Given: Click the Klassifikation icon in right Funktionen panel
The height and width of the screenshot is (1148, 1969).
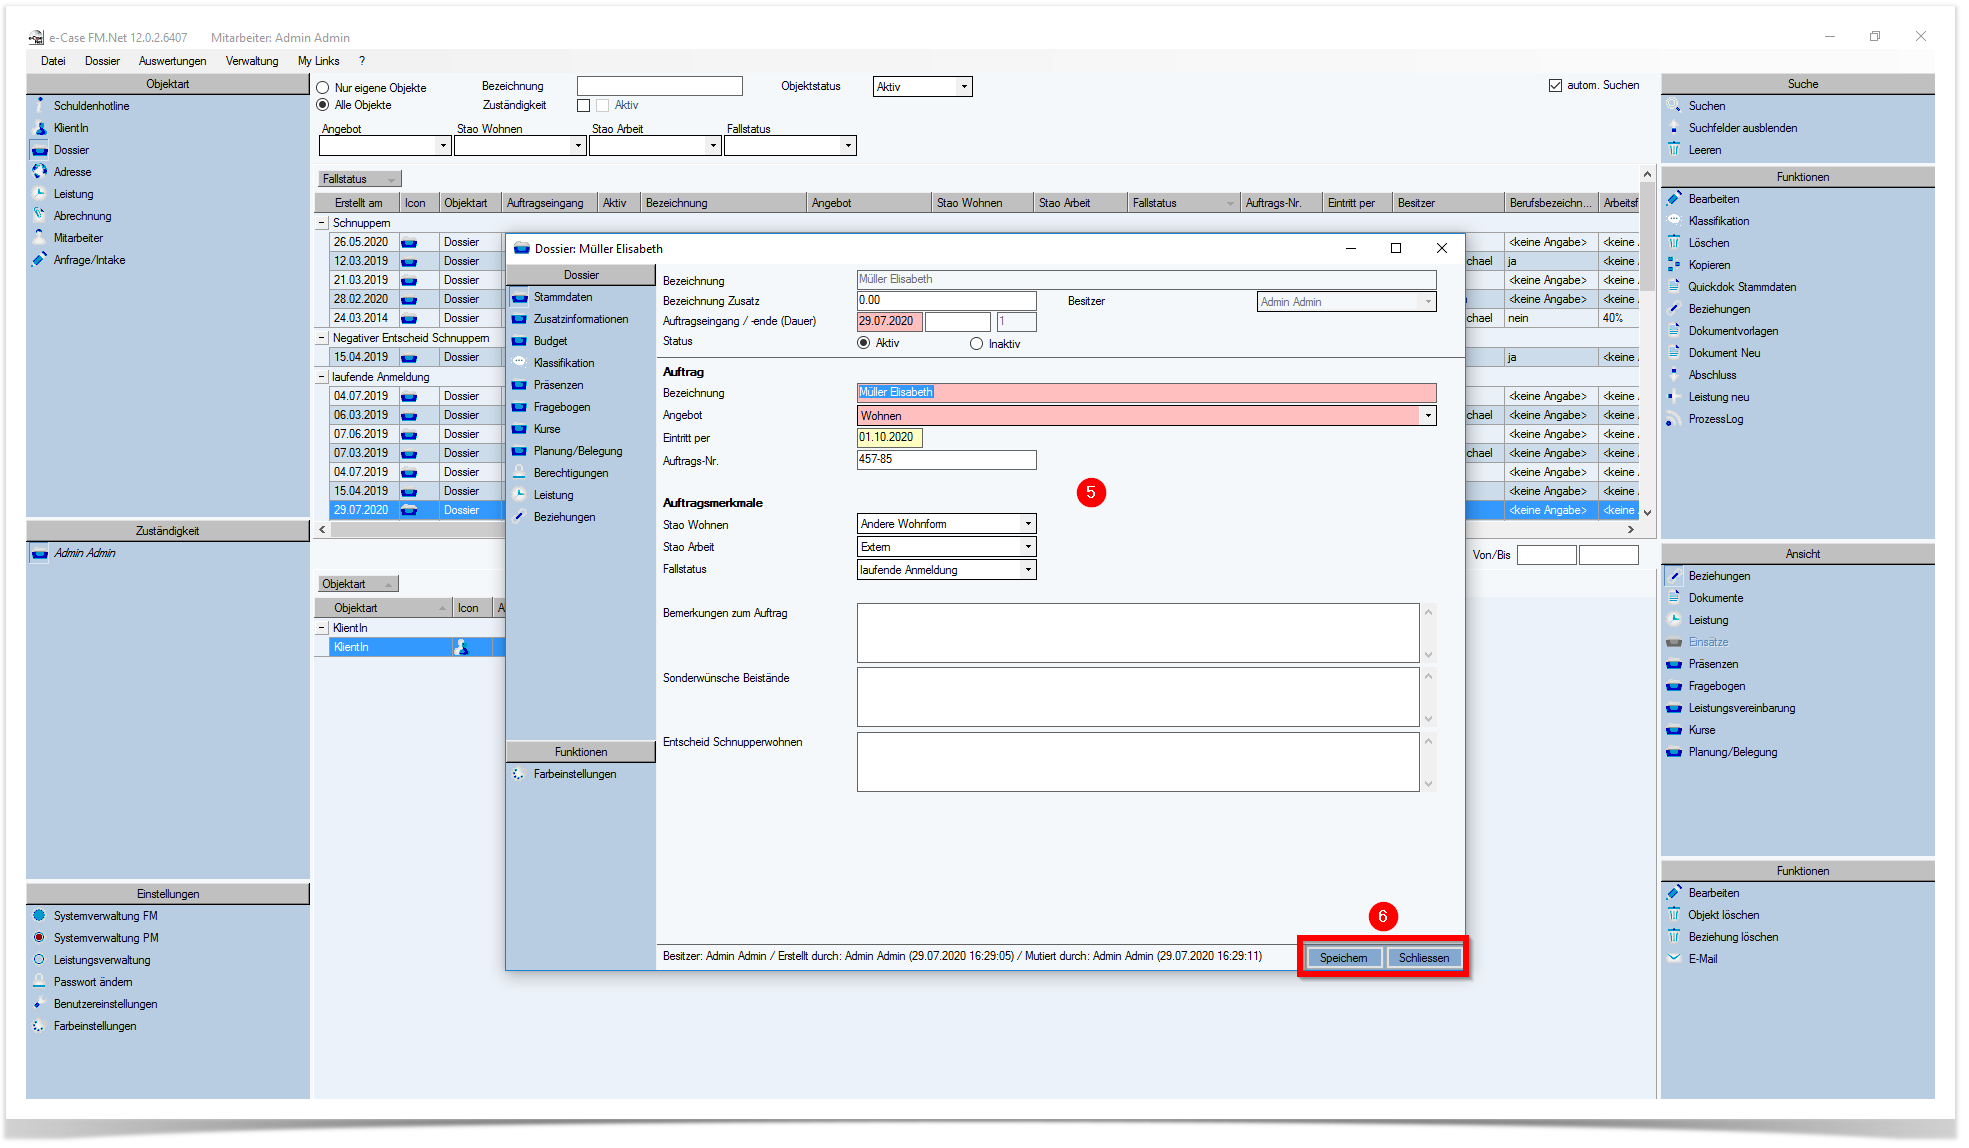Looking at the screenshot, I should [x=1674, y=220].
